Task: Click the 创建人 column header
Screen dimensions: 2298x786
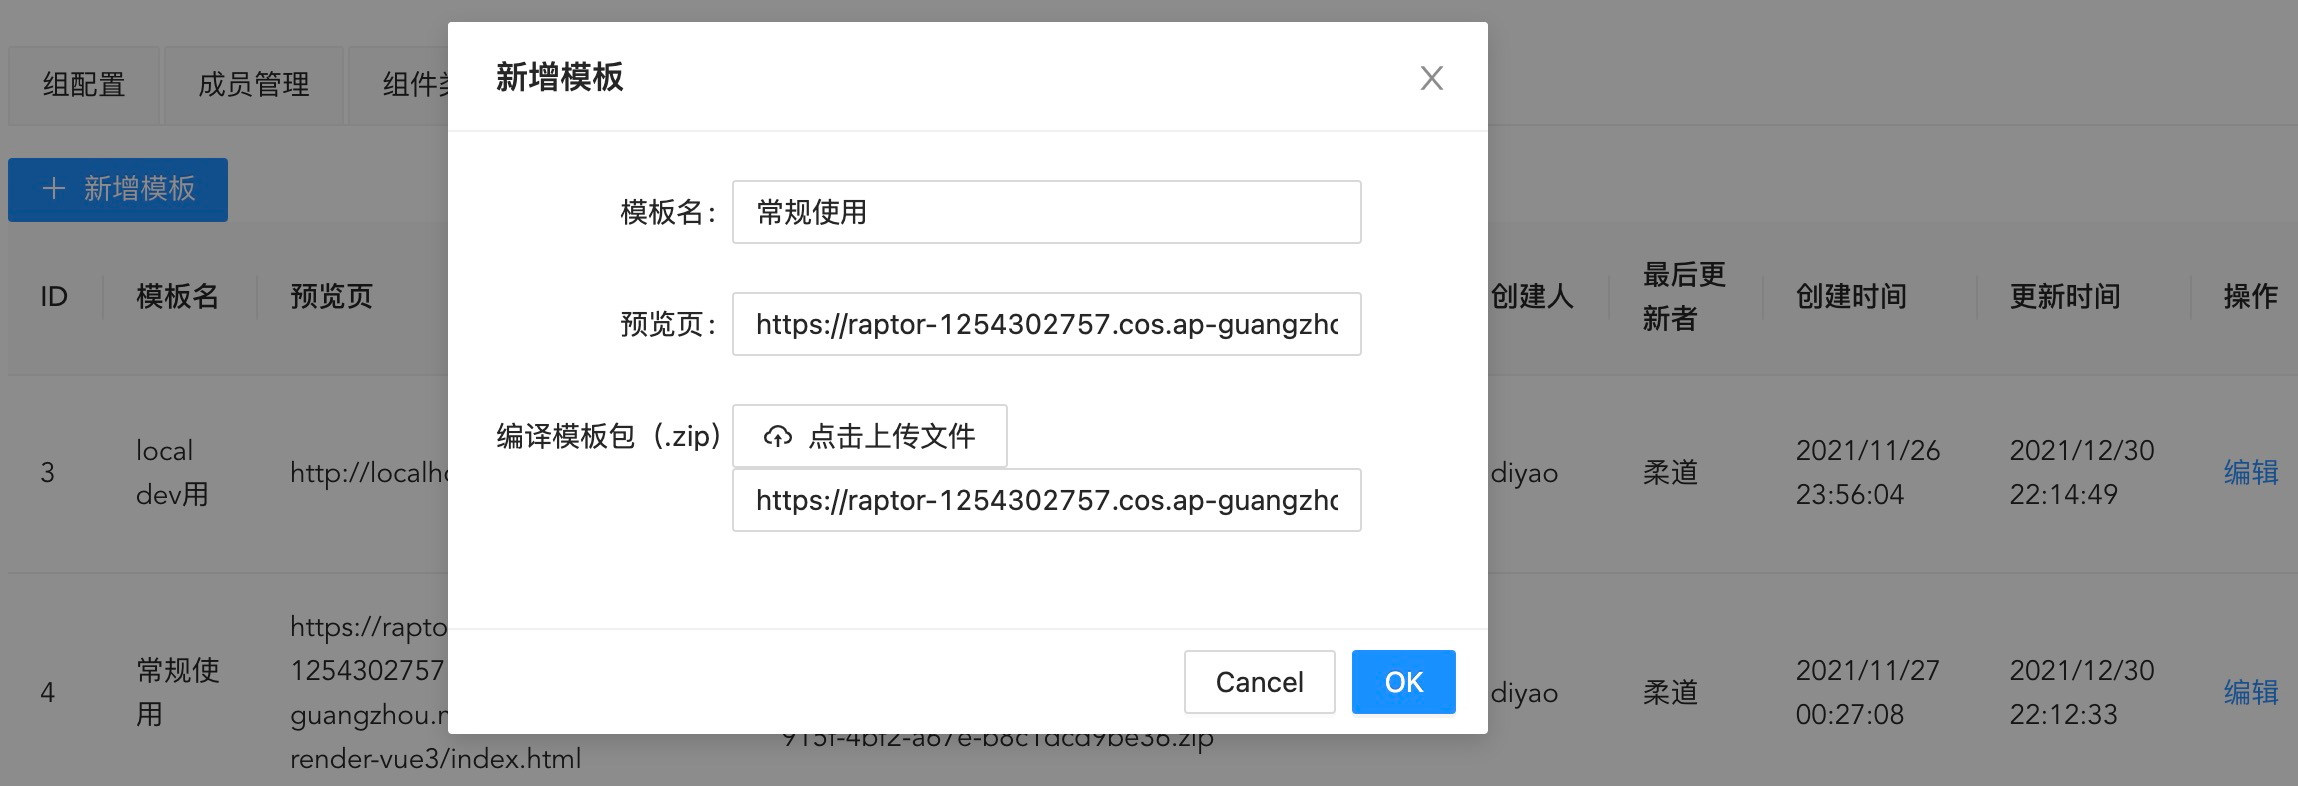Action: click(1532, 296)
